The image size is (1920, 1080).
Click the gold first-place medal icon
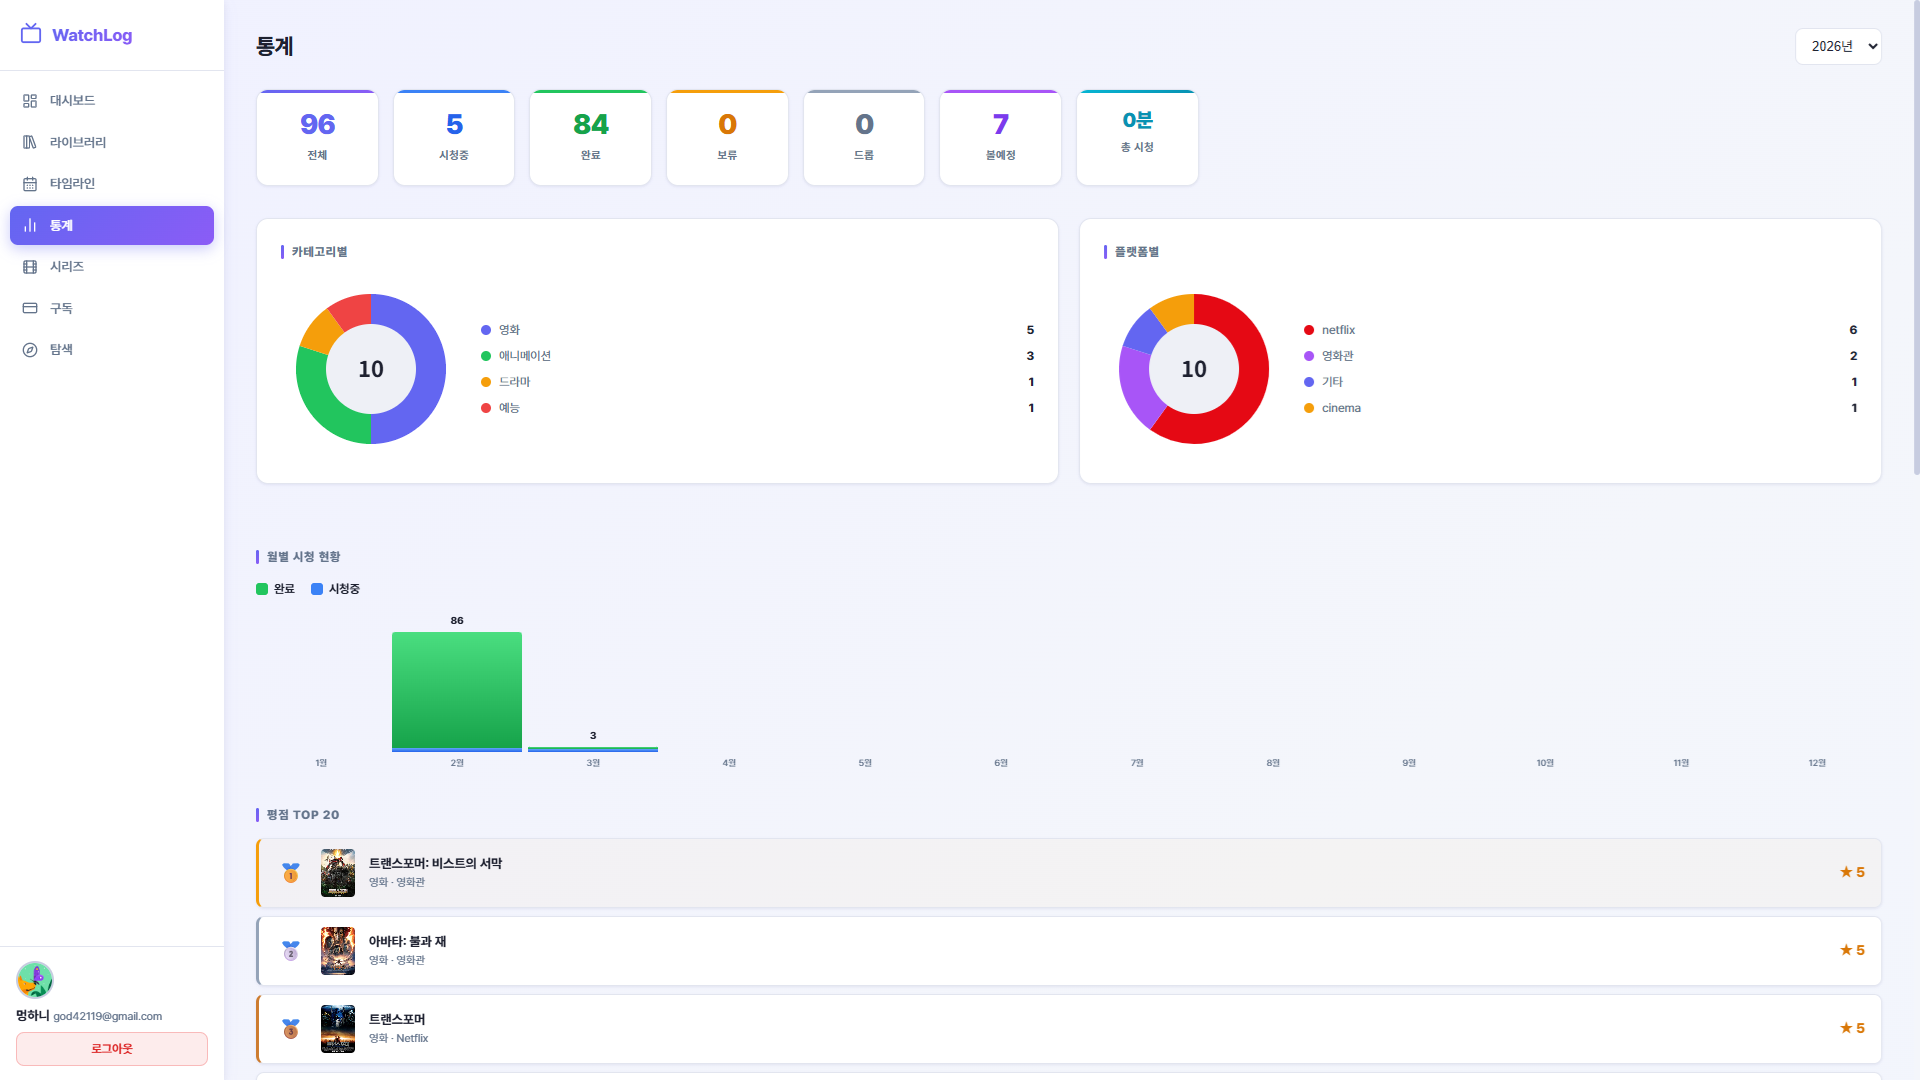point(291,873)
